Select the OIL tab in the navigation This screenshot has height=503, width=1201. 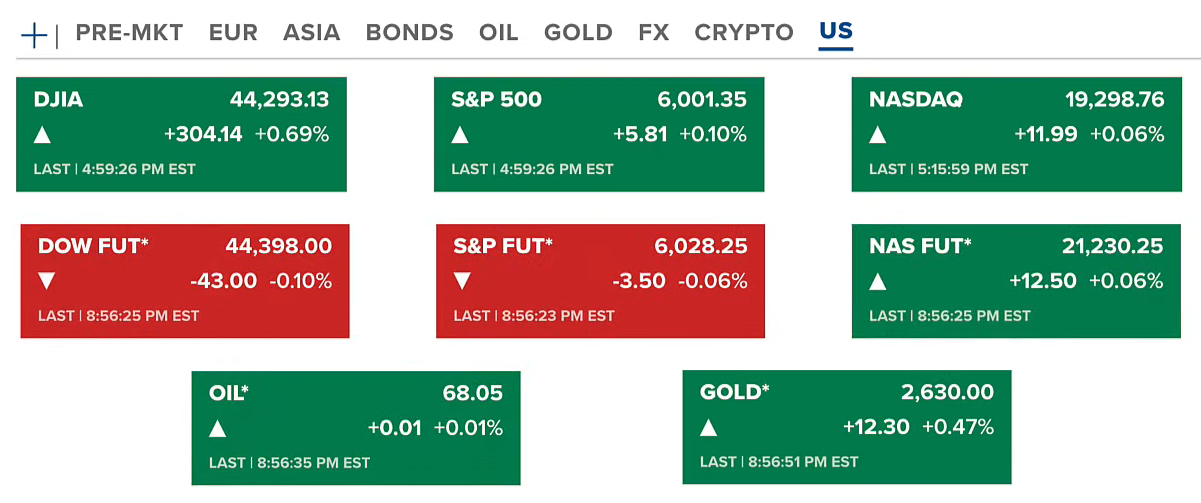click(x=498, y=32)
